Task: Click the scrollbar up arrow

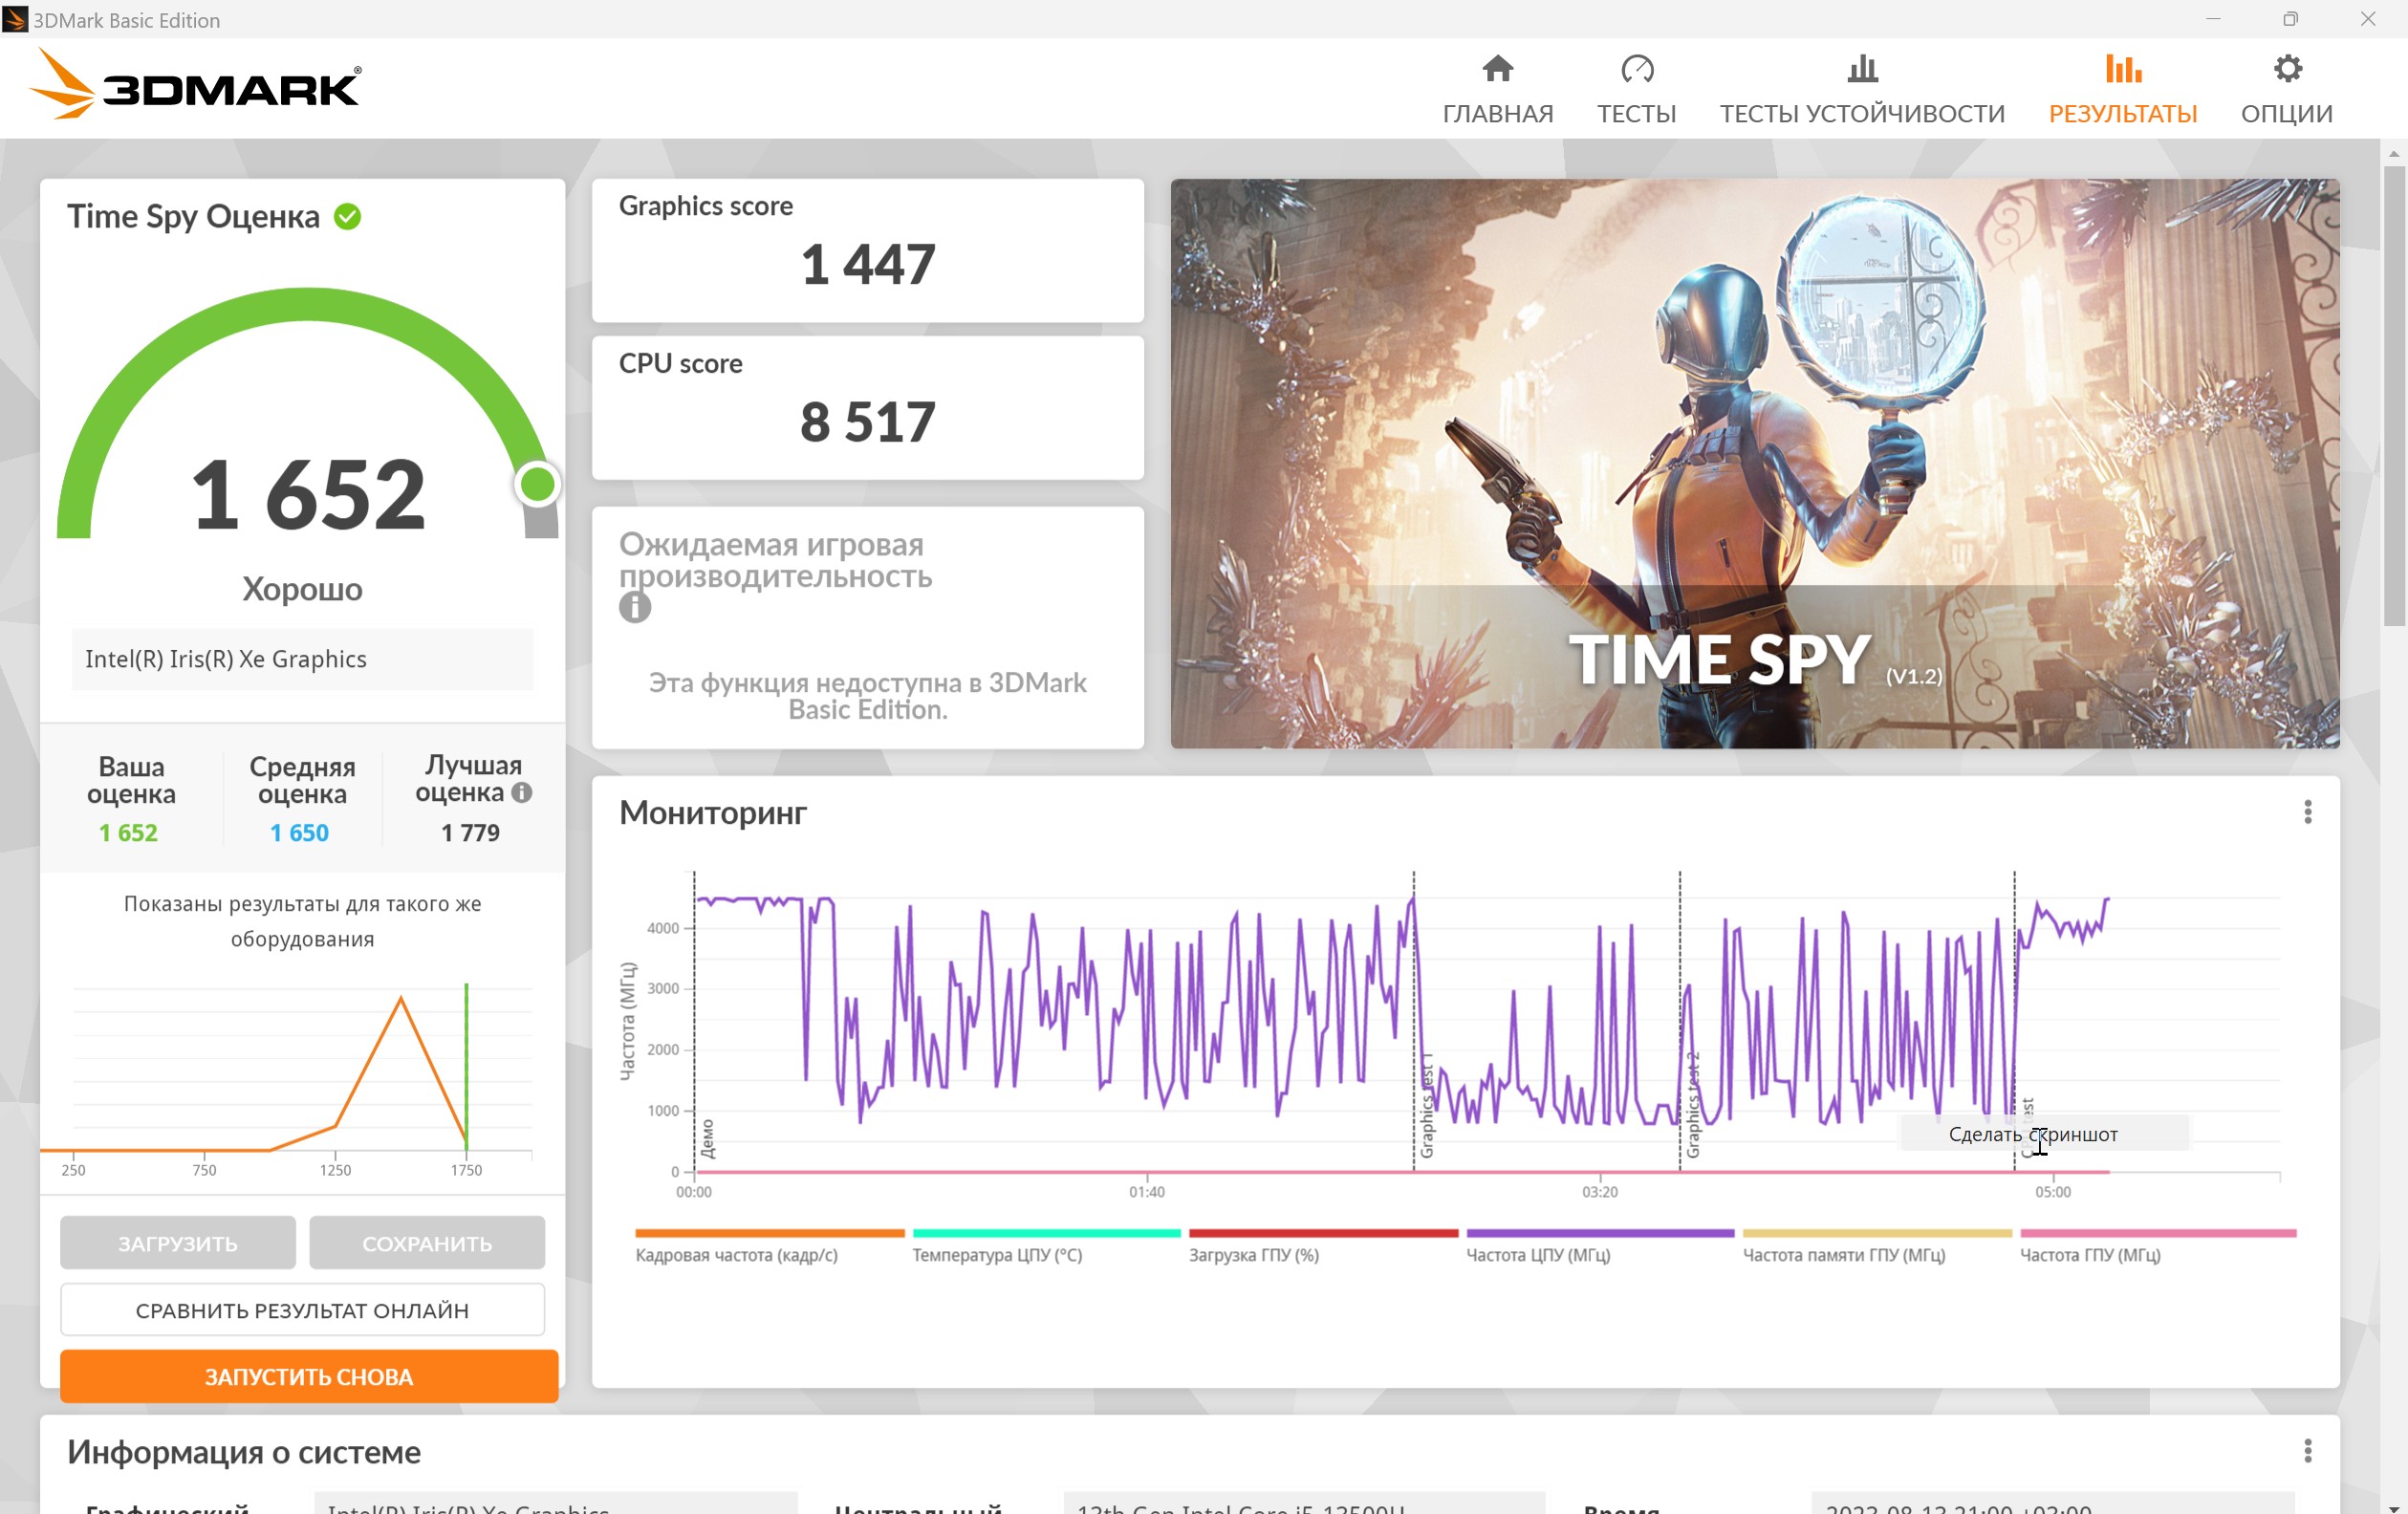Action: 2393,153
